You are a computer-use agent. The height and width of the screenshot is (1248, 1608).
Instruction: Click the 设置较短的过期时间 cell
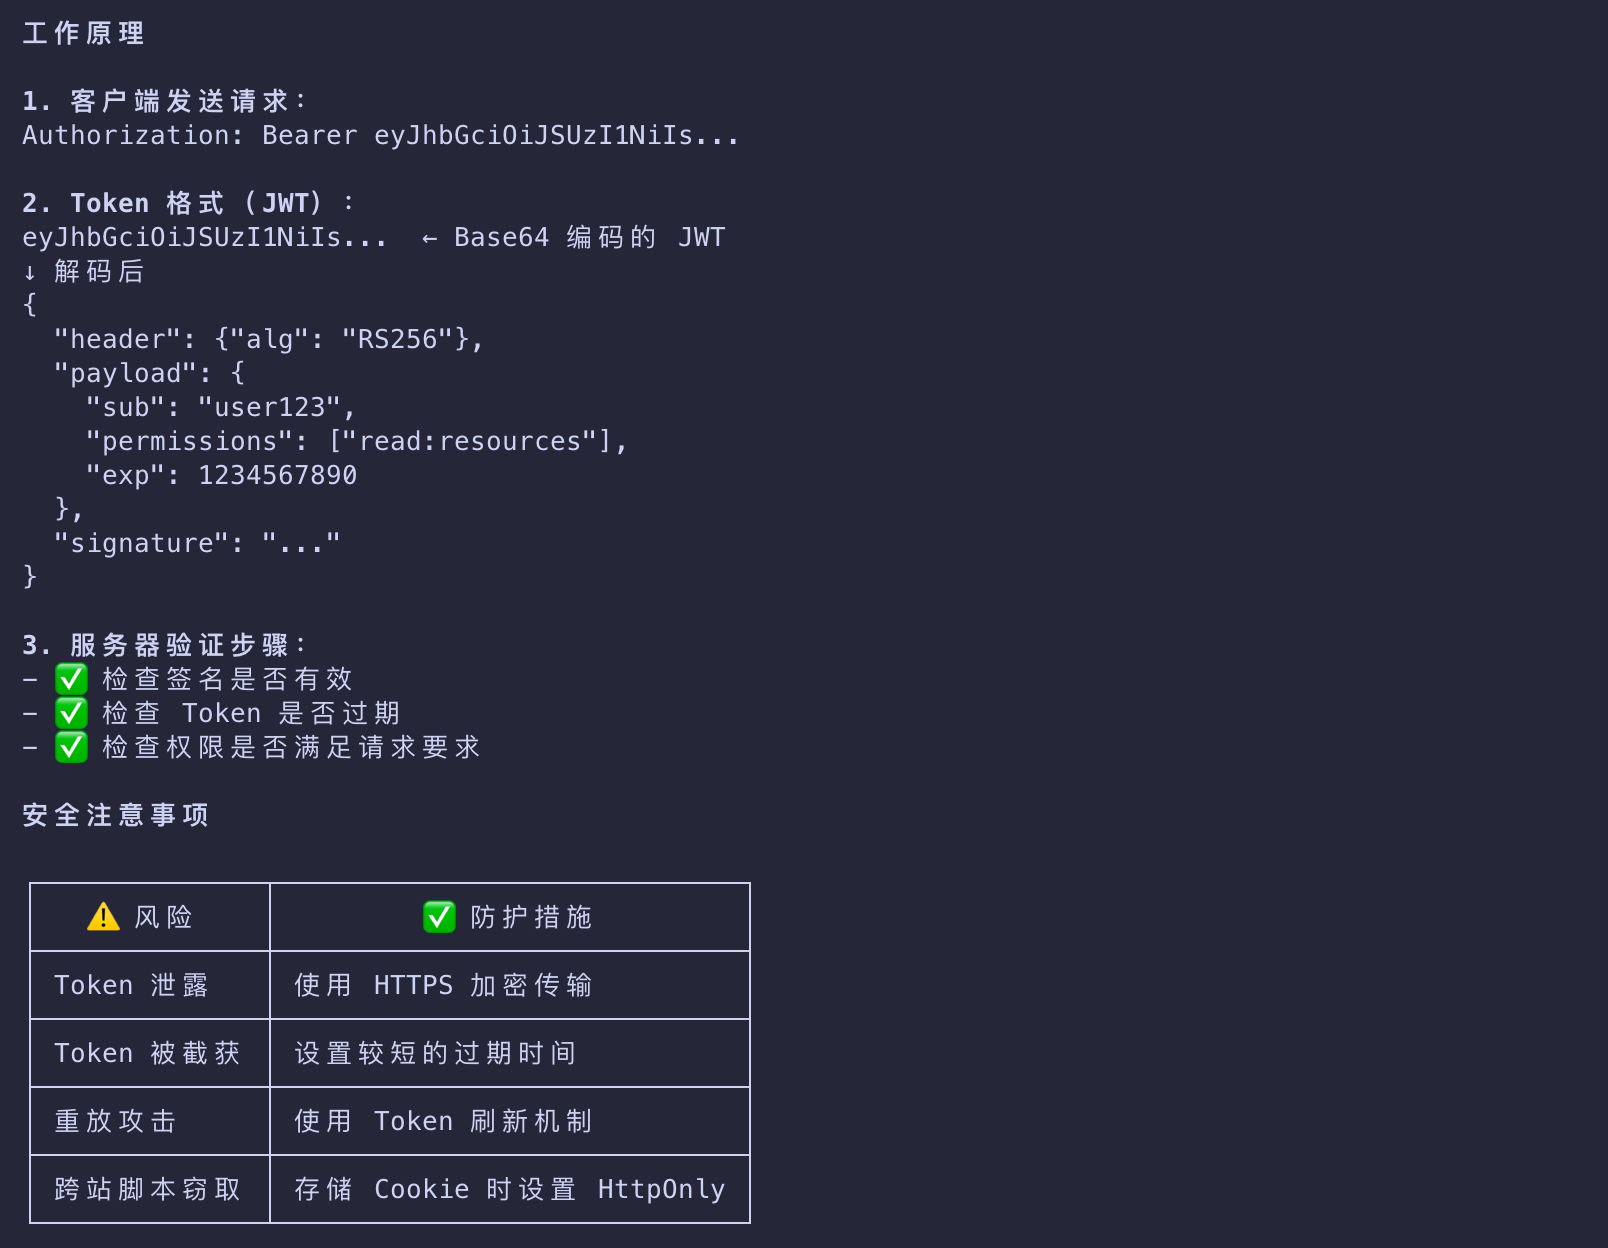tap(435, 1054)
